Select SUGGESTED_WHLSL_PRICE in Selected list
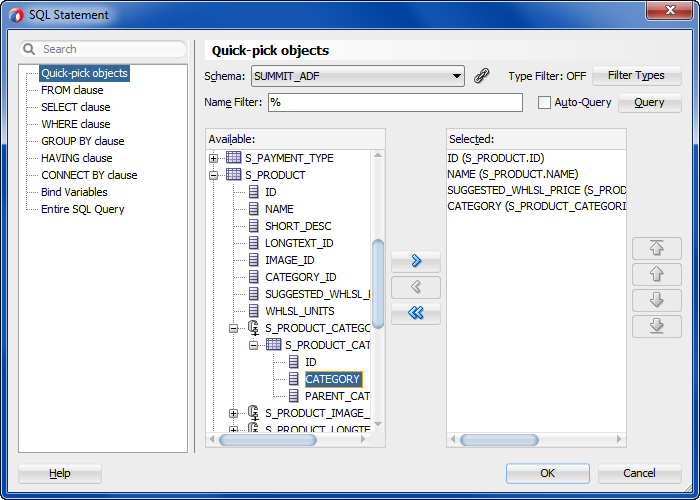 (536, 190)
